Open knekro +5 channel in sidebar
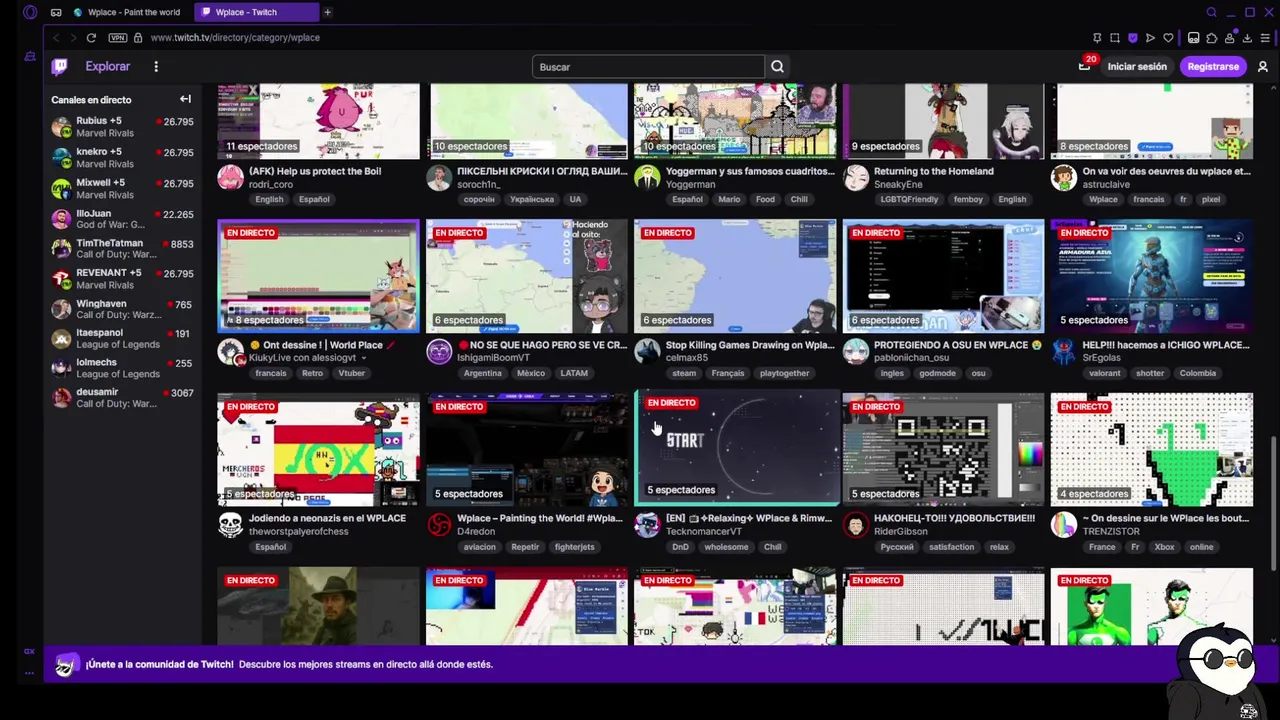This screenshot has height=720, width=1280. coord(122,158)
